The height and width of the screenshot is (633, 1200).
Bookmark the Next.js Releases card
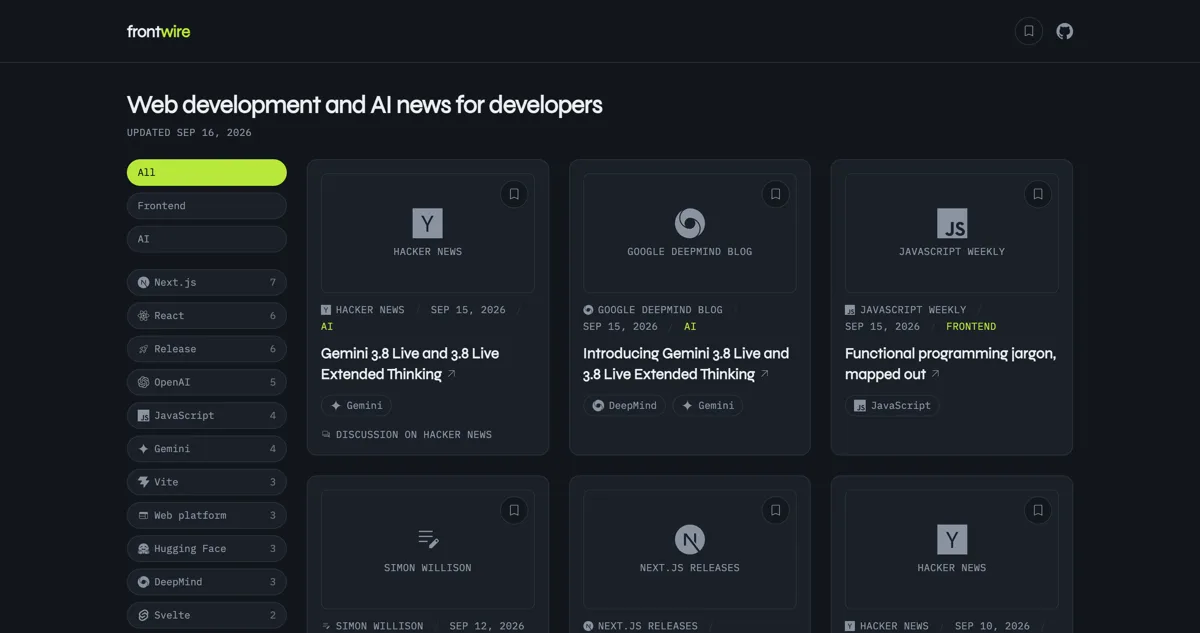776,510
